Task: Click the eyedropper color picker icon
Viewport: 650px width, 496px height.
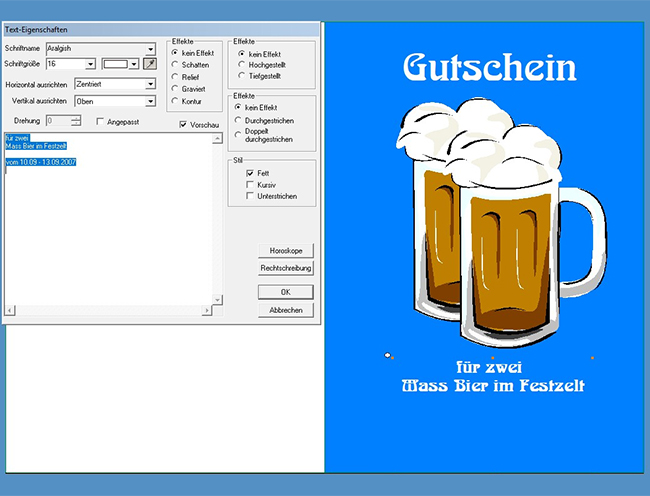Action: pos(150,64)
